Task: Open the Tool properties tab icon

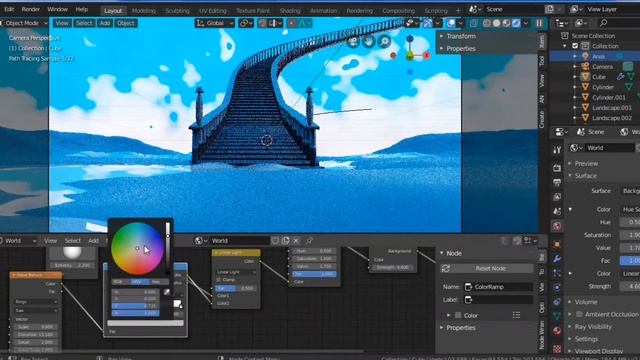Action: pos(557,150)
